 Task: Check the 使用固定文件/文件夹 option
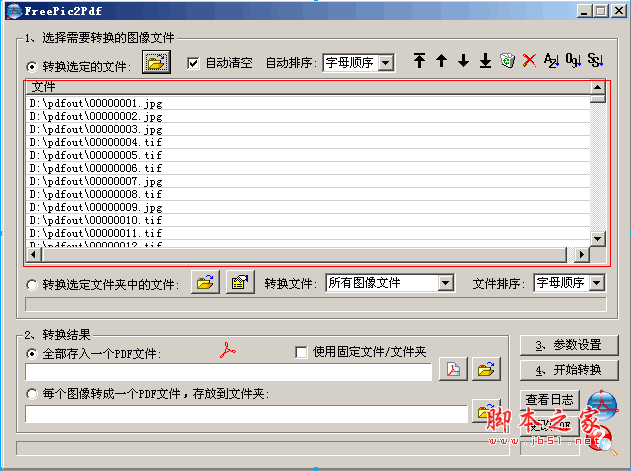point(301,352)
